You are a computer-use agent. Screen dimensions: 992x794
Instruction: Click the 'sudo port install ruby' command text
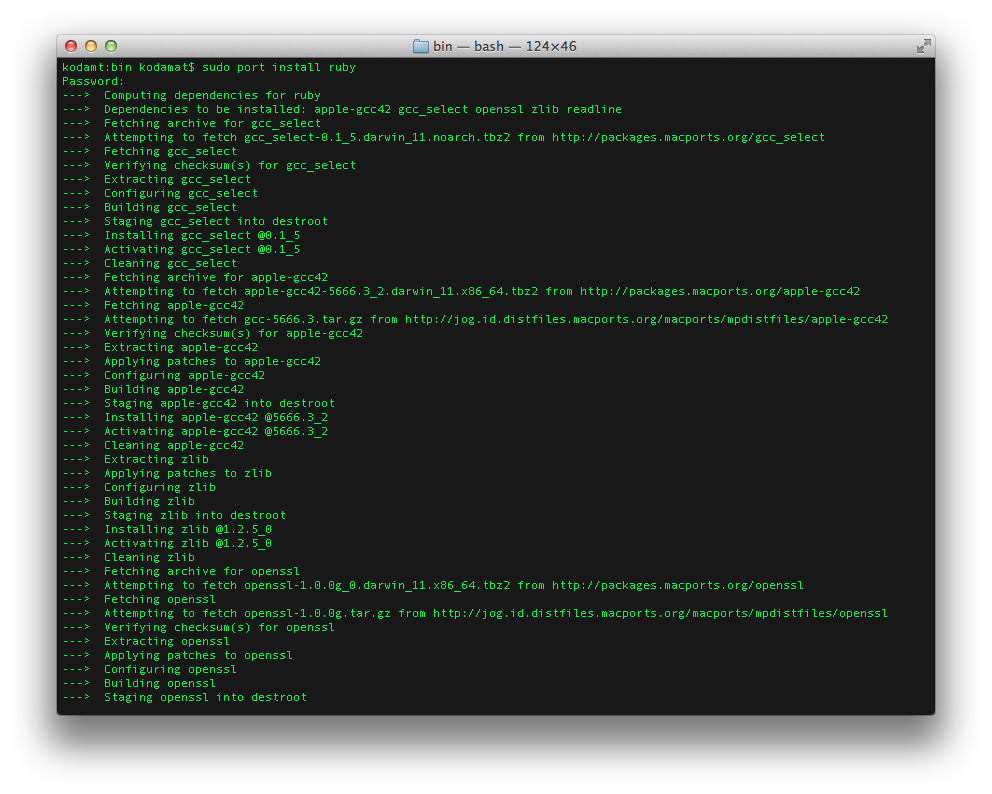(x=279, y=67)
